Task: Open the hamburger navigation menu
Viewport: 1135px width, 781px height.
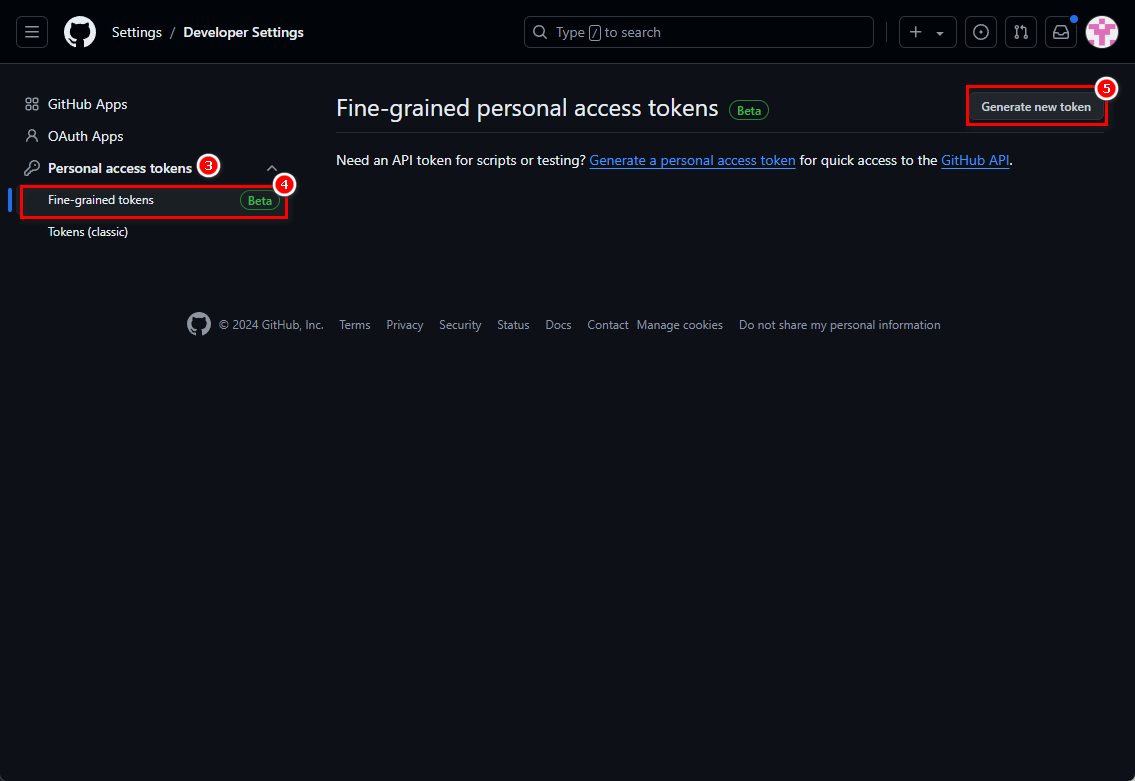Action: click(x=32, y=32)
